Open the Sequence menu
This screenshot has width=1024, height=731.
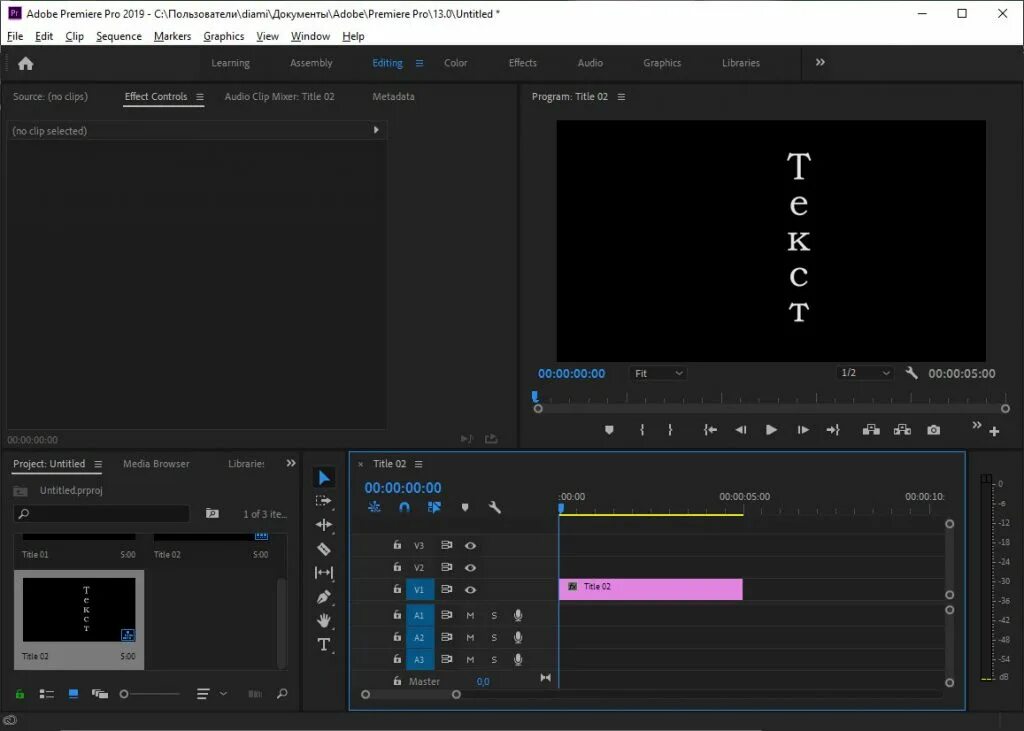click(118, 36)
